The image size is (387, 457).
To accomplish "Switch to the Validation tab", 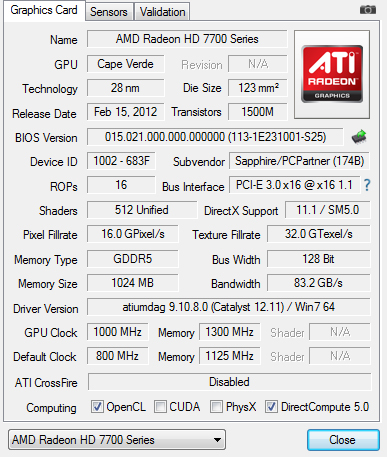I will (x=162, y=12).
